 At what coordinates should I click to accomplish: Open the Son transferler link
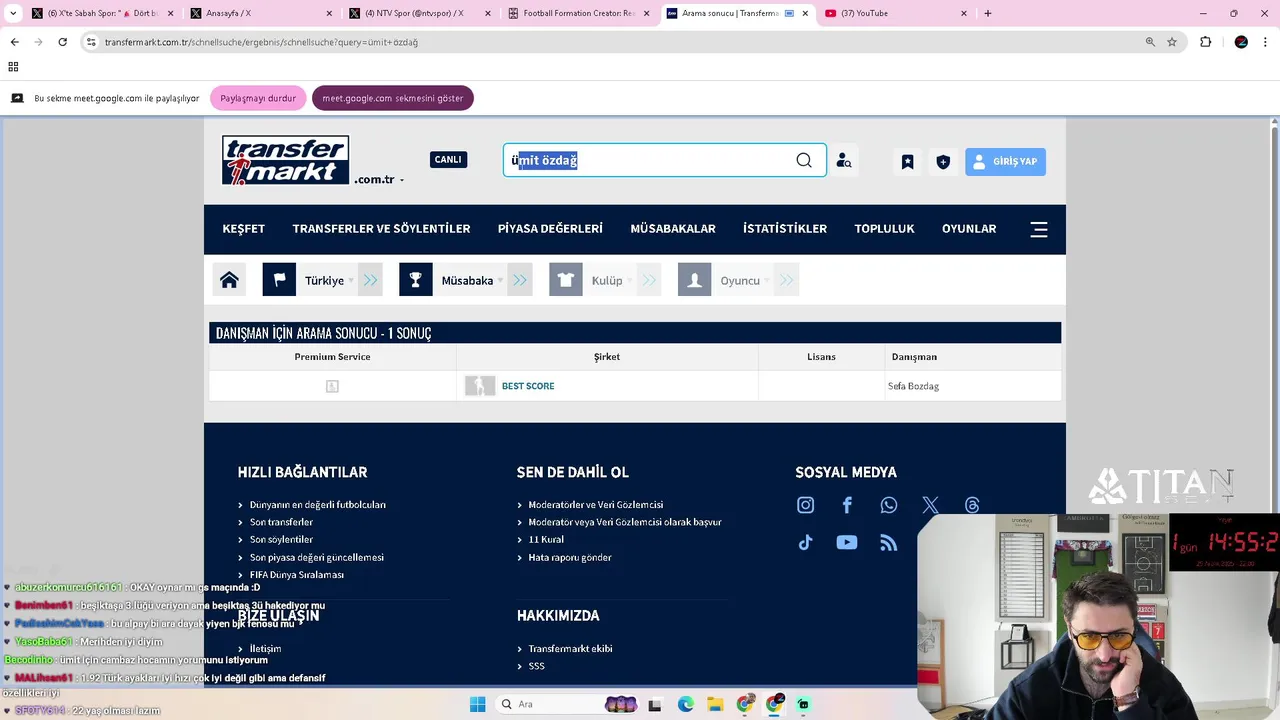click(281, 522)
